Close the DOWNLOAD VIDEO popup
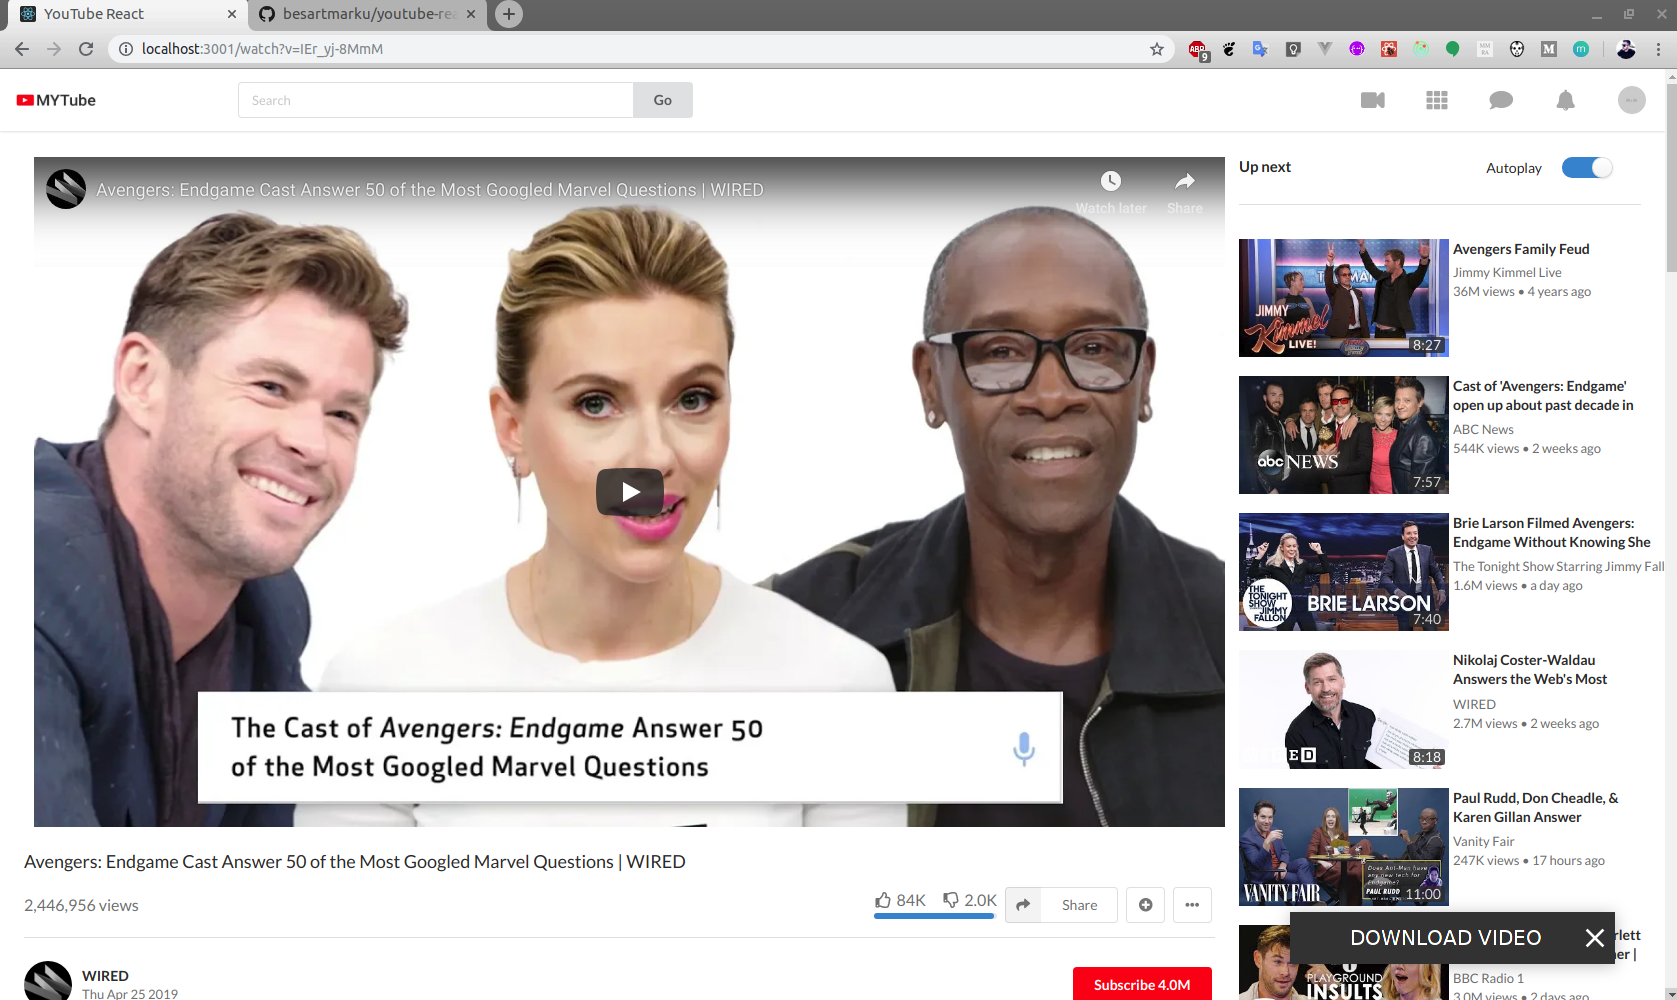The width and height of the screenshot is (1677, 1000). [1594, 938]
